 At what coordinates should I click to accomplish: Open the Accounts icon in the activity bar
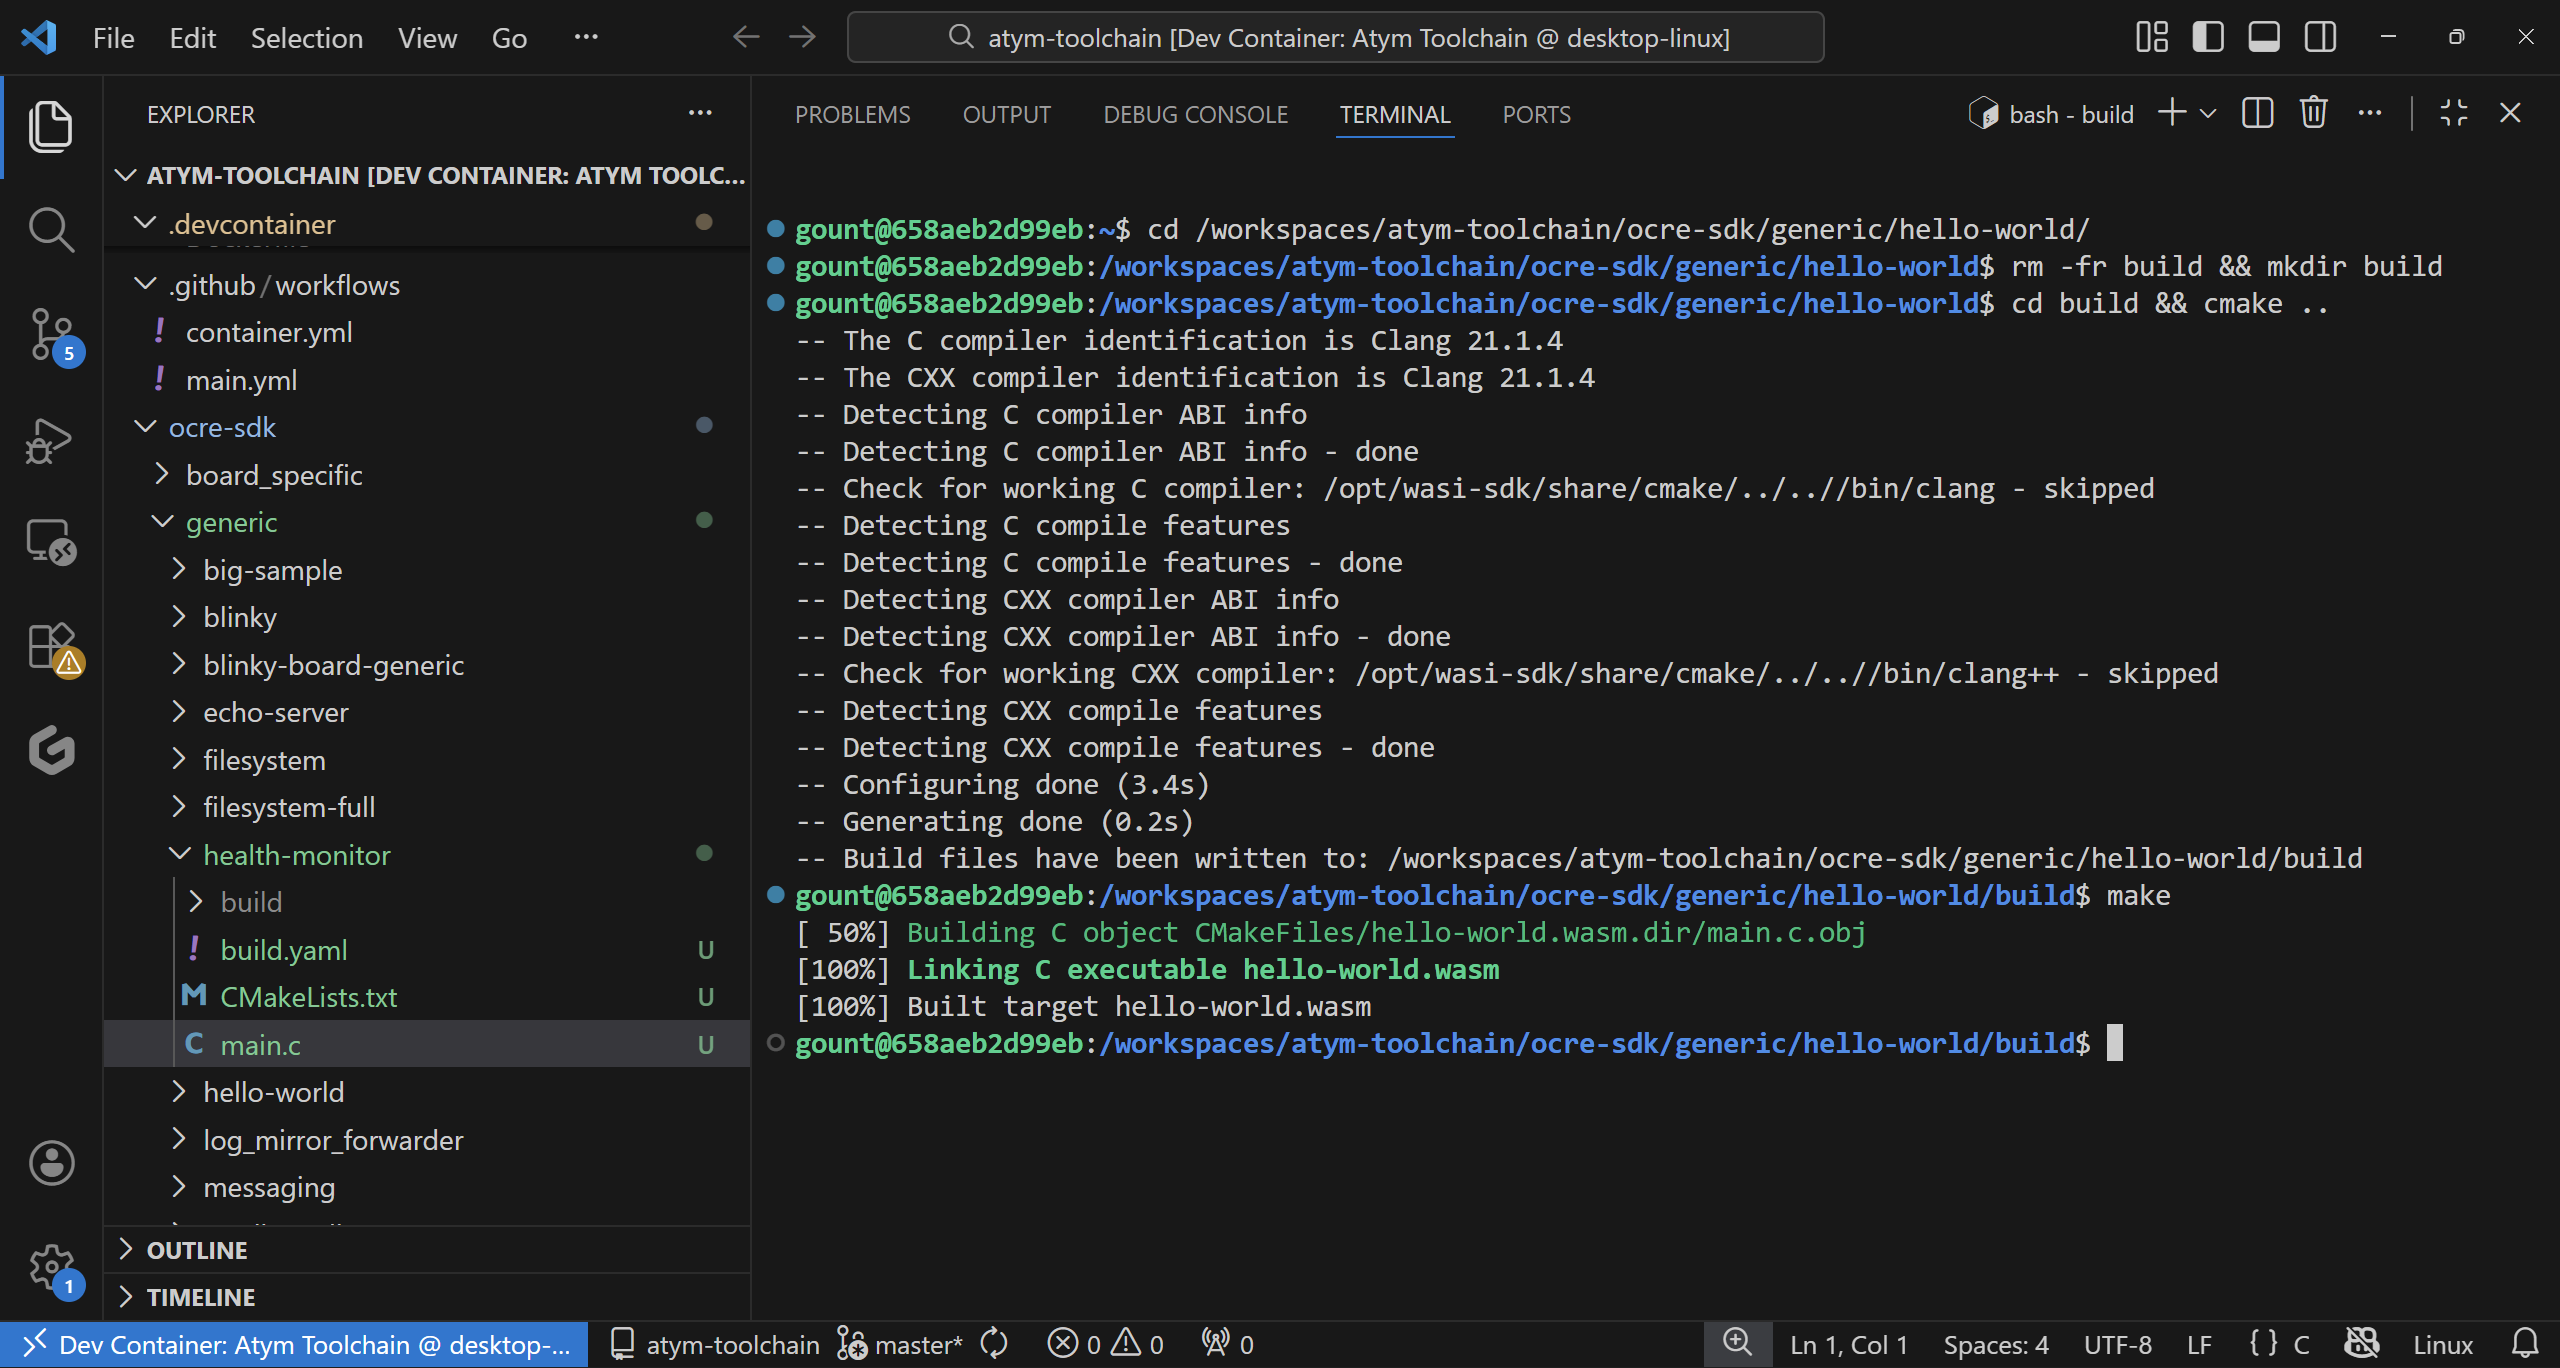(x=50, y=1163)
